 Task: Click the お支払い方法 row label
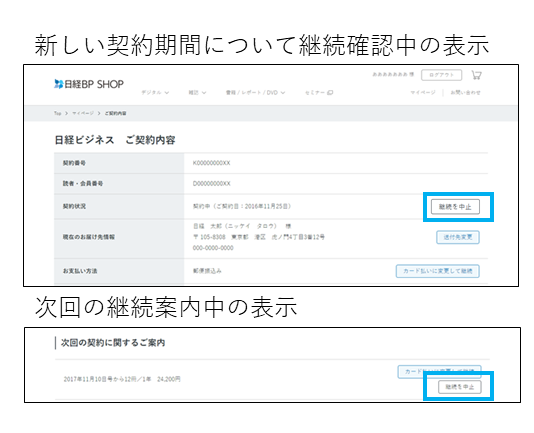[80, 271]
